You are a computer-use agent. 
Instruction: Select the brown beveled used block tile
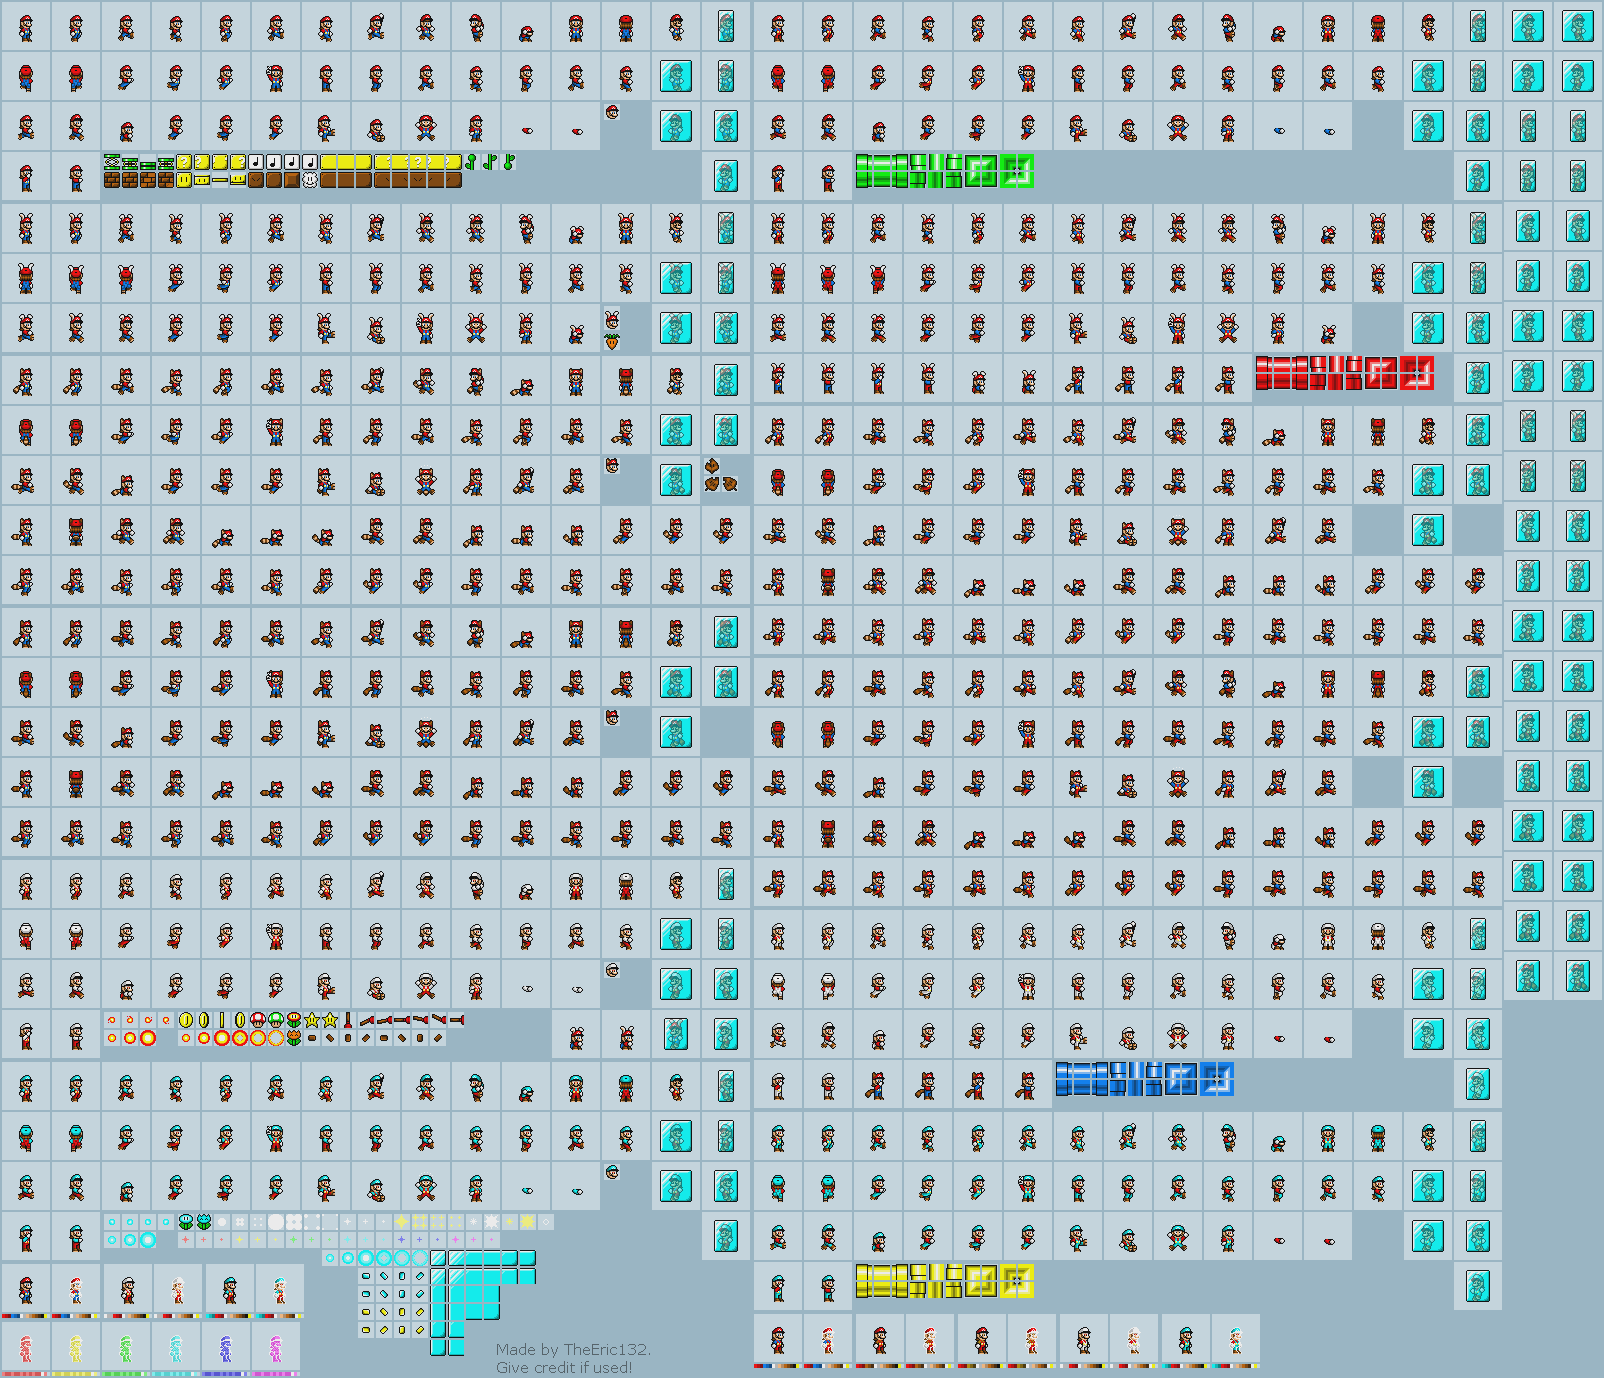[291, 179]
